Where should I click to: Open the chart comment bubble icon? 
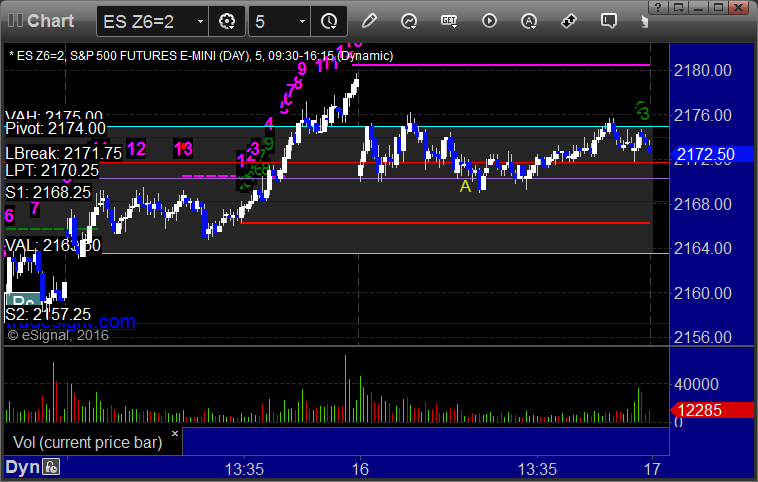(x=609, y=21)
